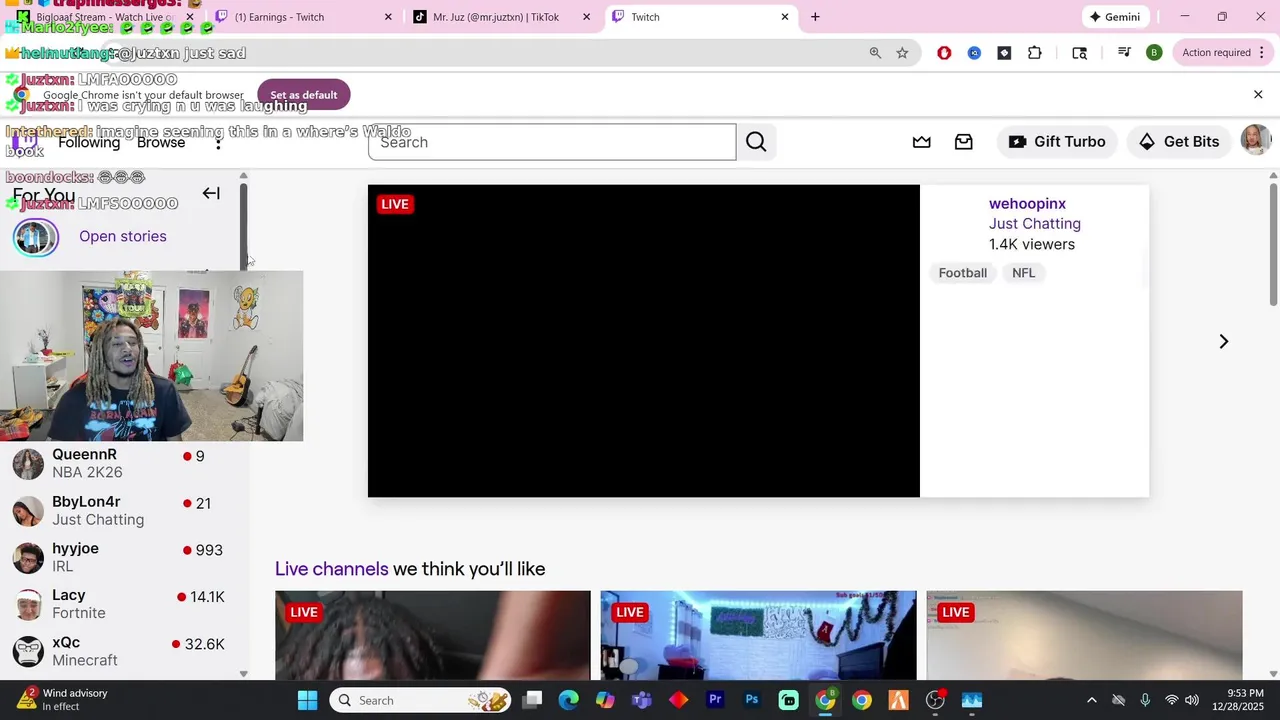Open the blue-lit room live thumbnail
The image size is (1280, 720).
pyautogui.click(x=758, y=635)
